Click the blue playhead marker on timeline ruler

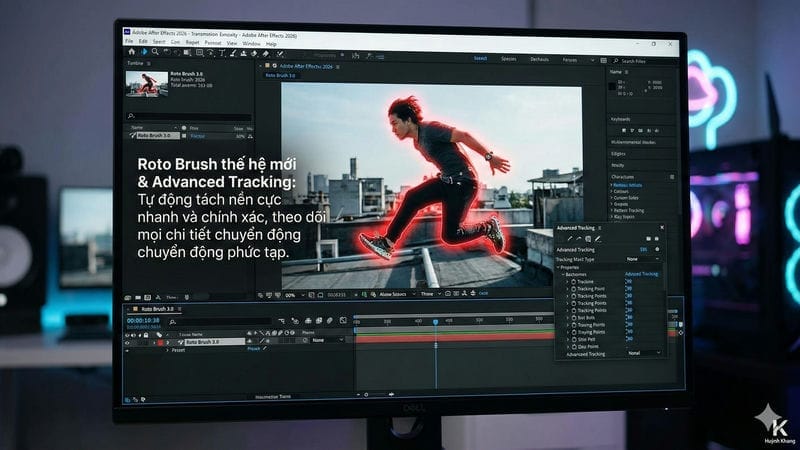click(435, 322)
